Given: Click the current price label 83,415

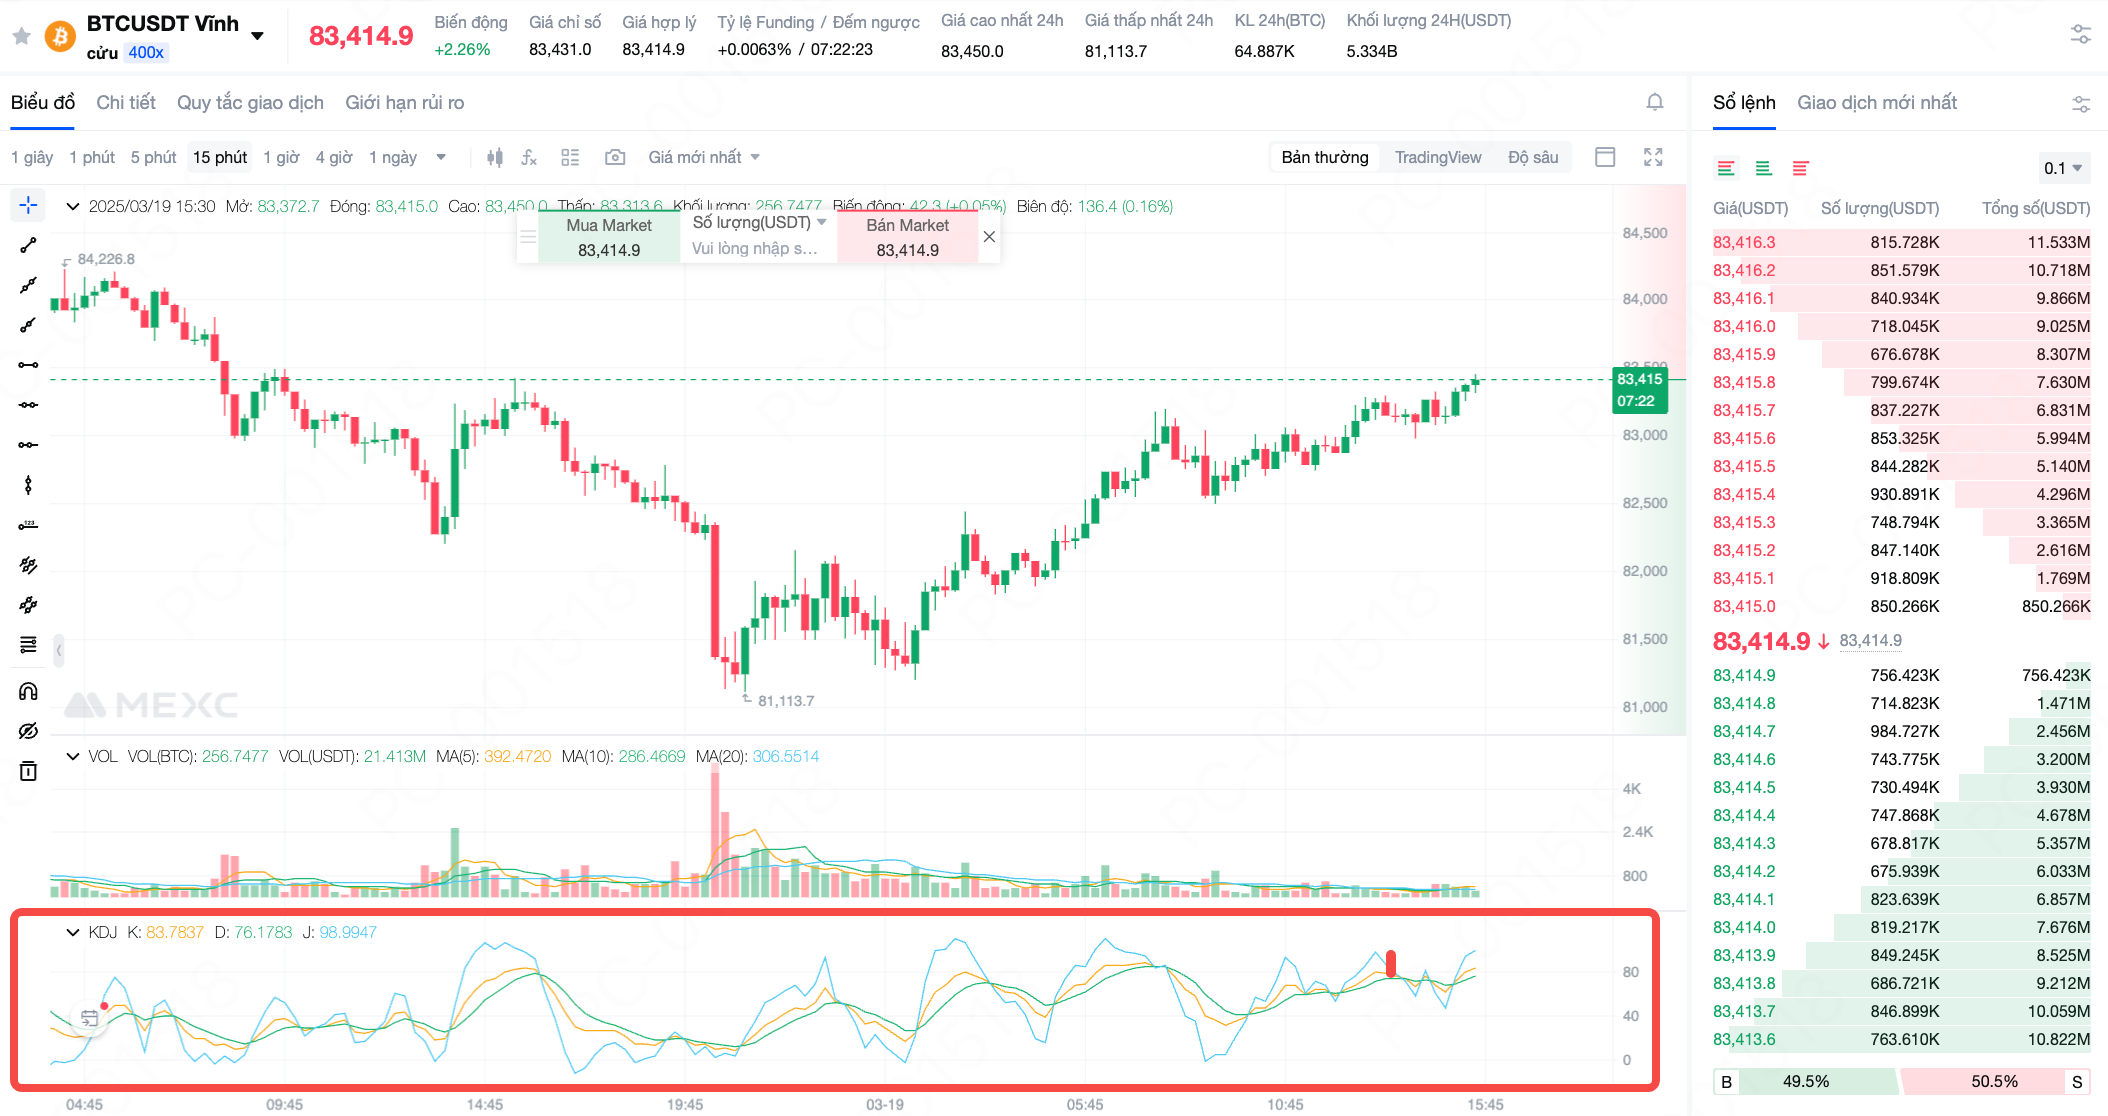Looking at the screenshot, I should [x=1640, y=390].
